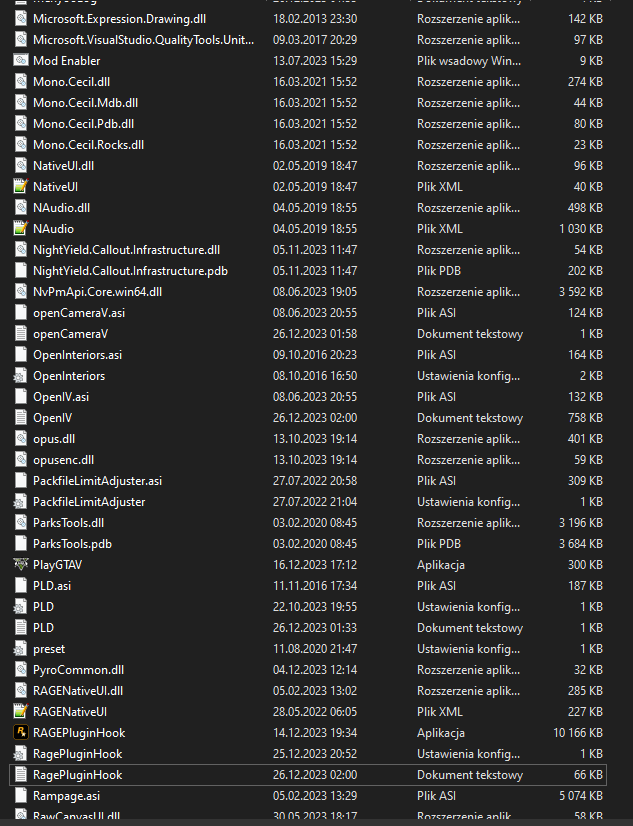This screenshot has height=826, width=633.
Task: Select RagePluginHook text document dated 26.12.2023
Action: coord(77,775)
